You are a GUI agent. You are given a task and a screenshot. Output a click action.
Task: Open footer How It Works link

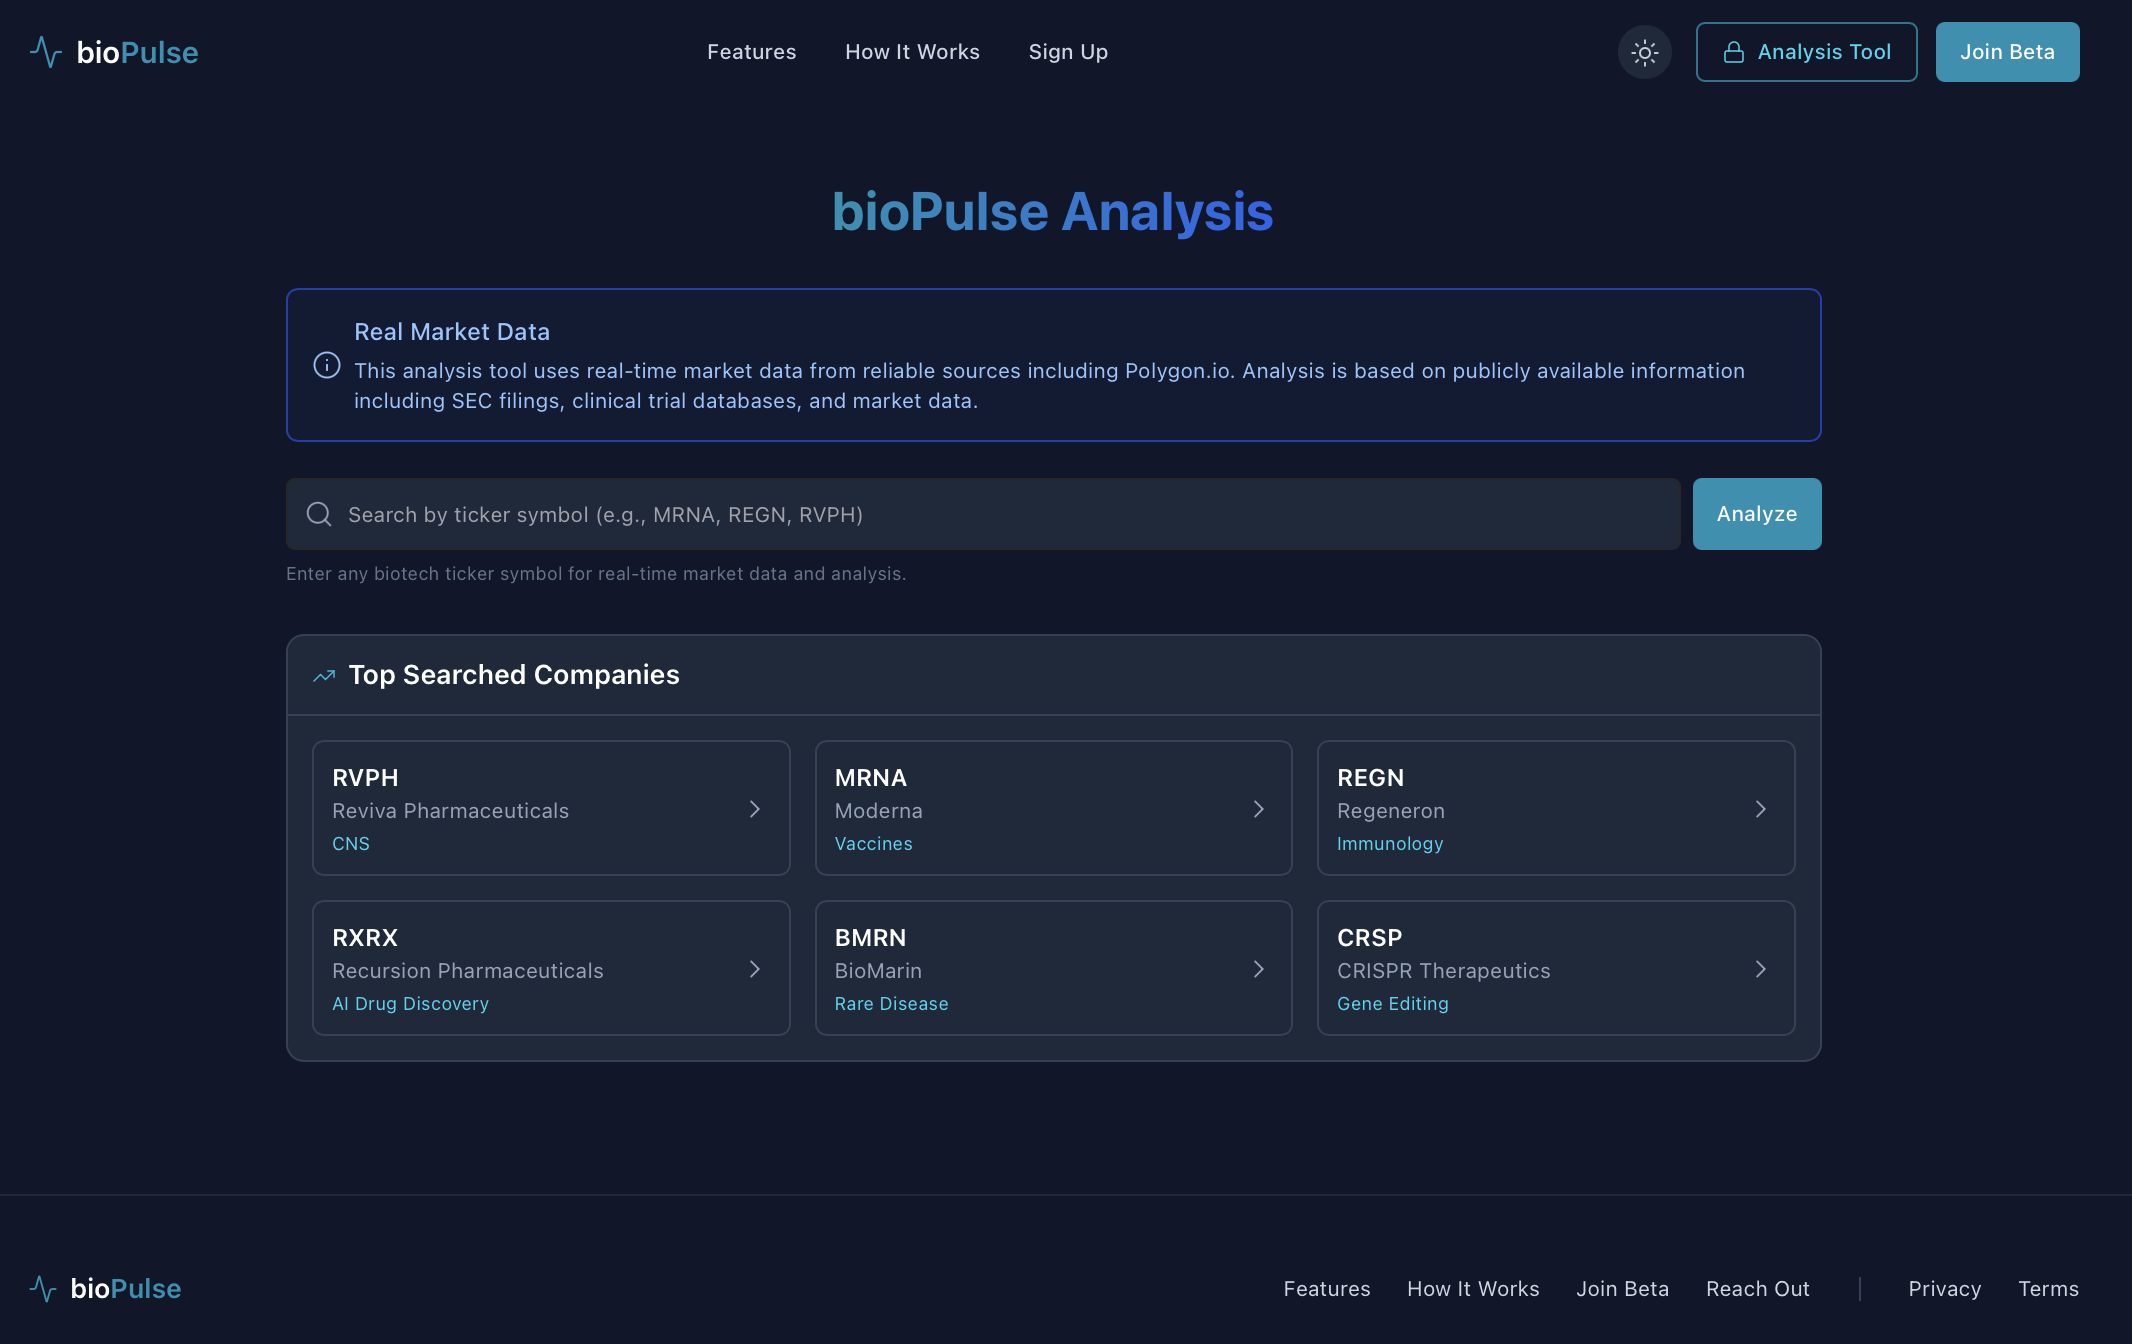(1473, 1289)
